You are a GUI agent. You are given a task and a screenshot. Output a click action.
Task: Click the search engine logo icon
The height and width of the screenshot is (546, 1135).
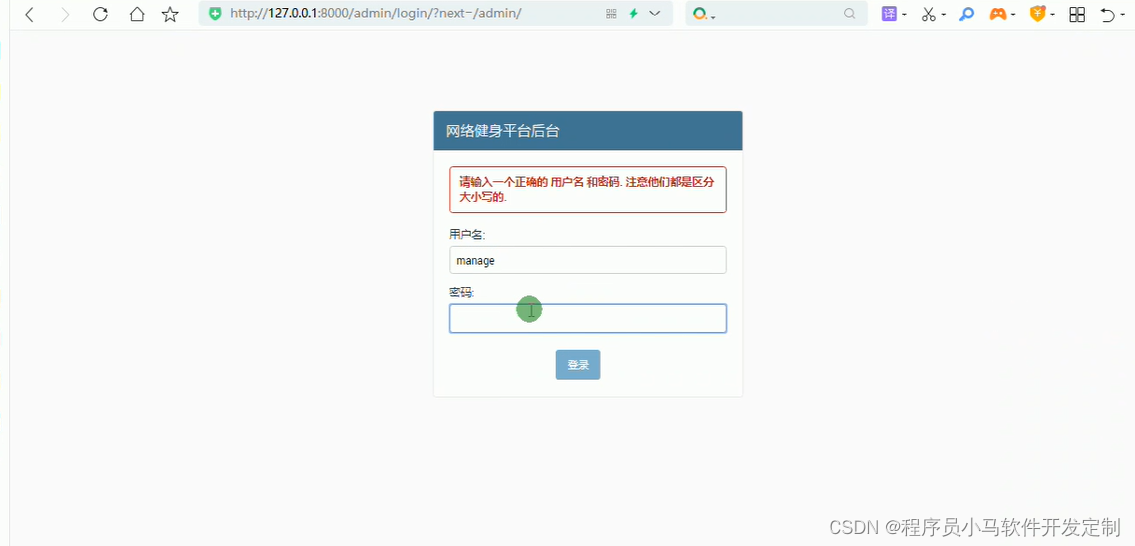click(700, 14)
